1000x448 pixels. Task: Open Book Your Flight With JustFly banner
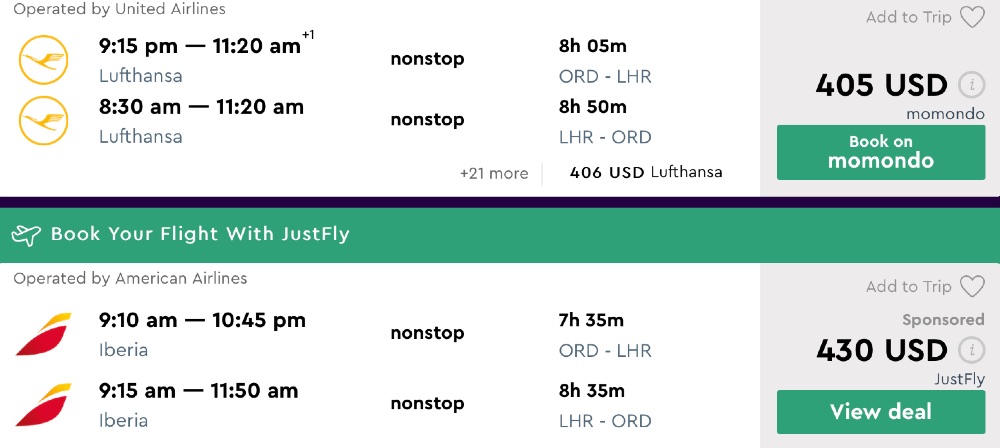[200, 235]
